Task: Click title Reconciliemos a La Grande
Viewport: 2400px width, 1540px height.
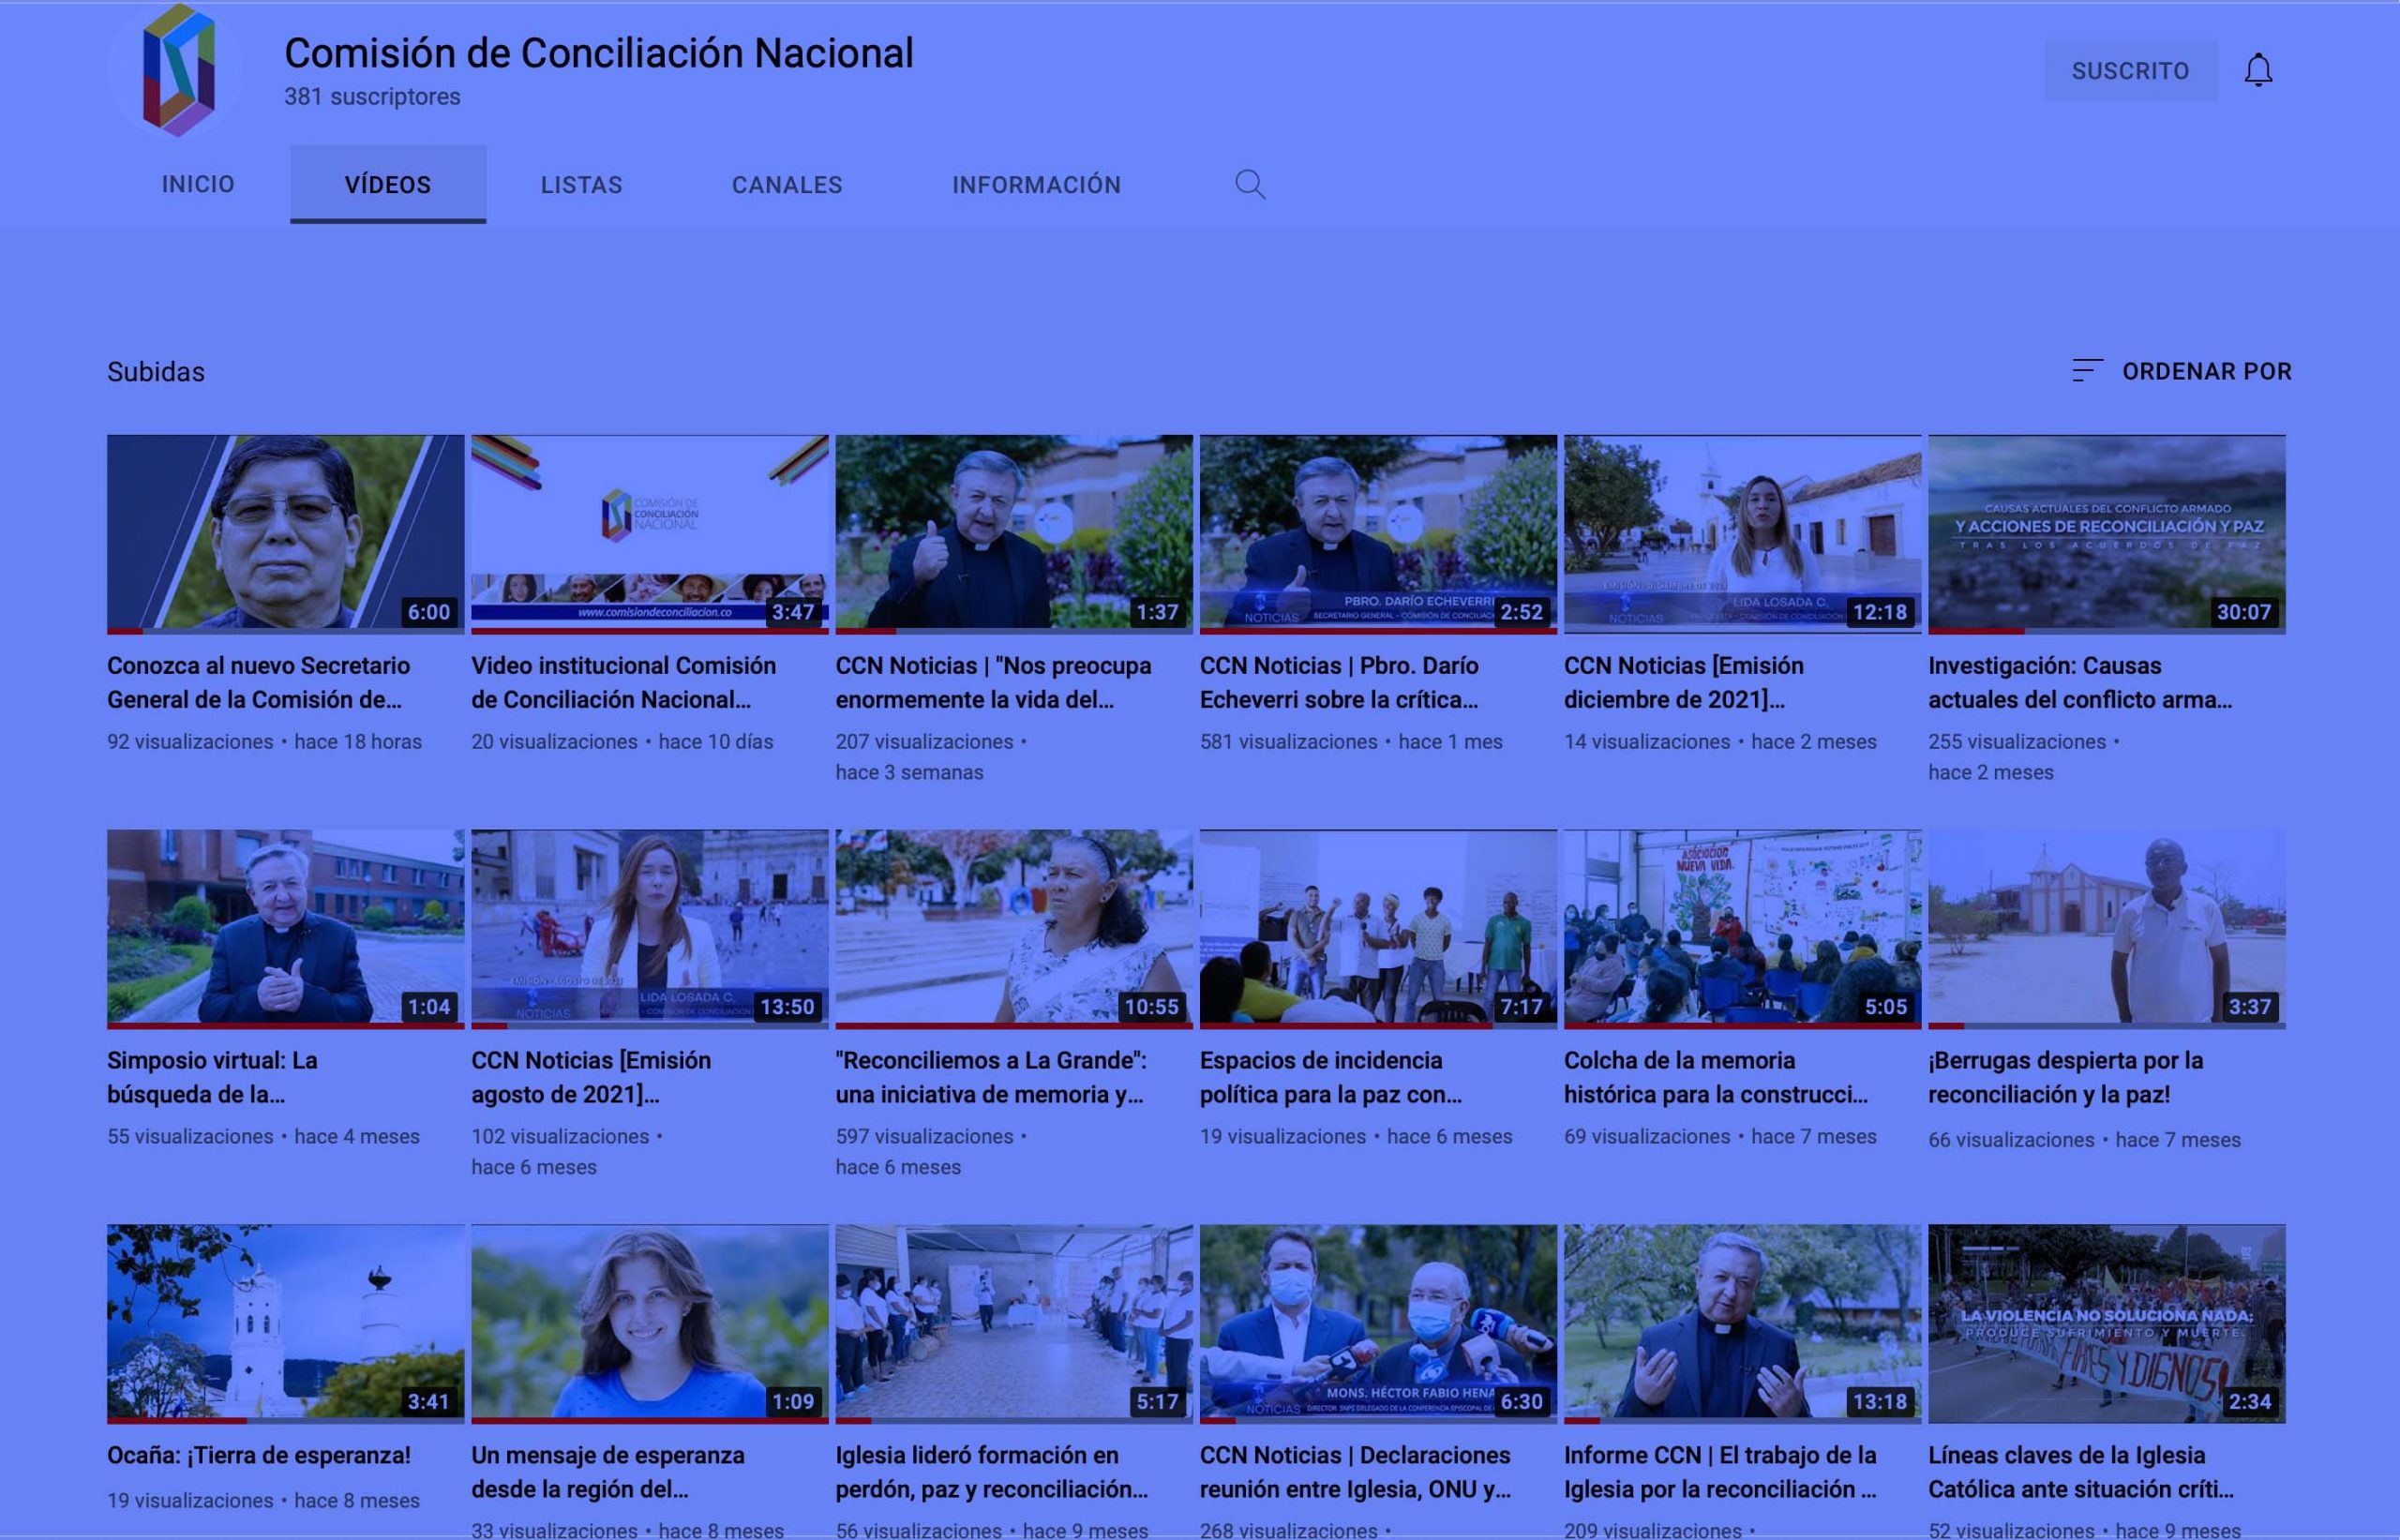Action: (x=991, y=1078)
